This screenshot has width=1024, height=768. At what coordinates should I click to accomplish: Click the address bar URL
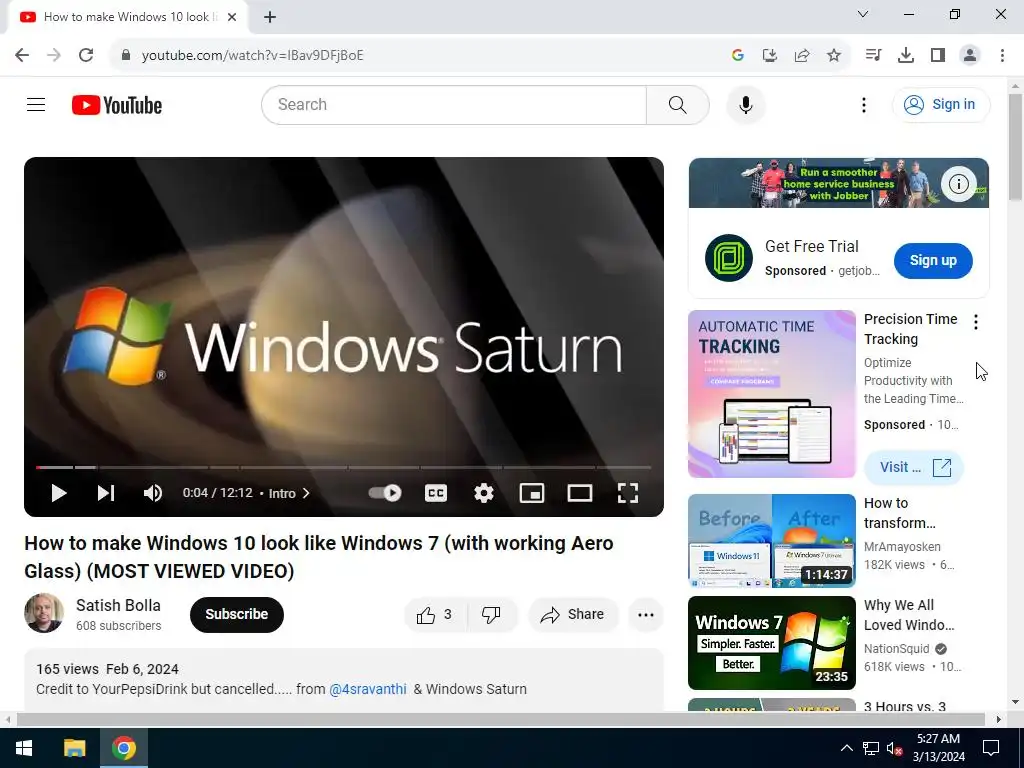coord(252,55)
